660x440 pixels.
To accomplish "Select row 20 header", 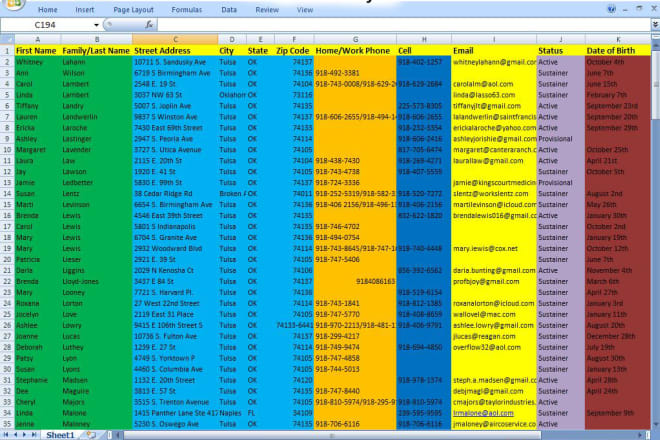I will point(7,259).
